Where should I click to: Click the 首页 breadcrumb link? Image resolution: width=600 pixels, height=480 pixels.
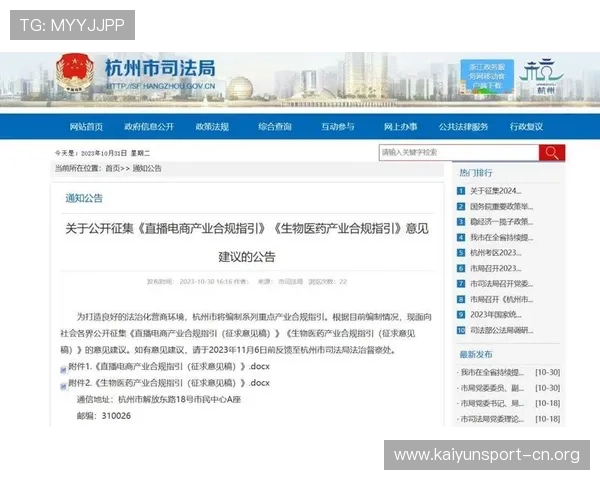pyautogui.click(x=112, y=168)
